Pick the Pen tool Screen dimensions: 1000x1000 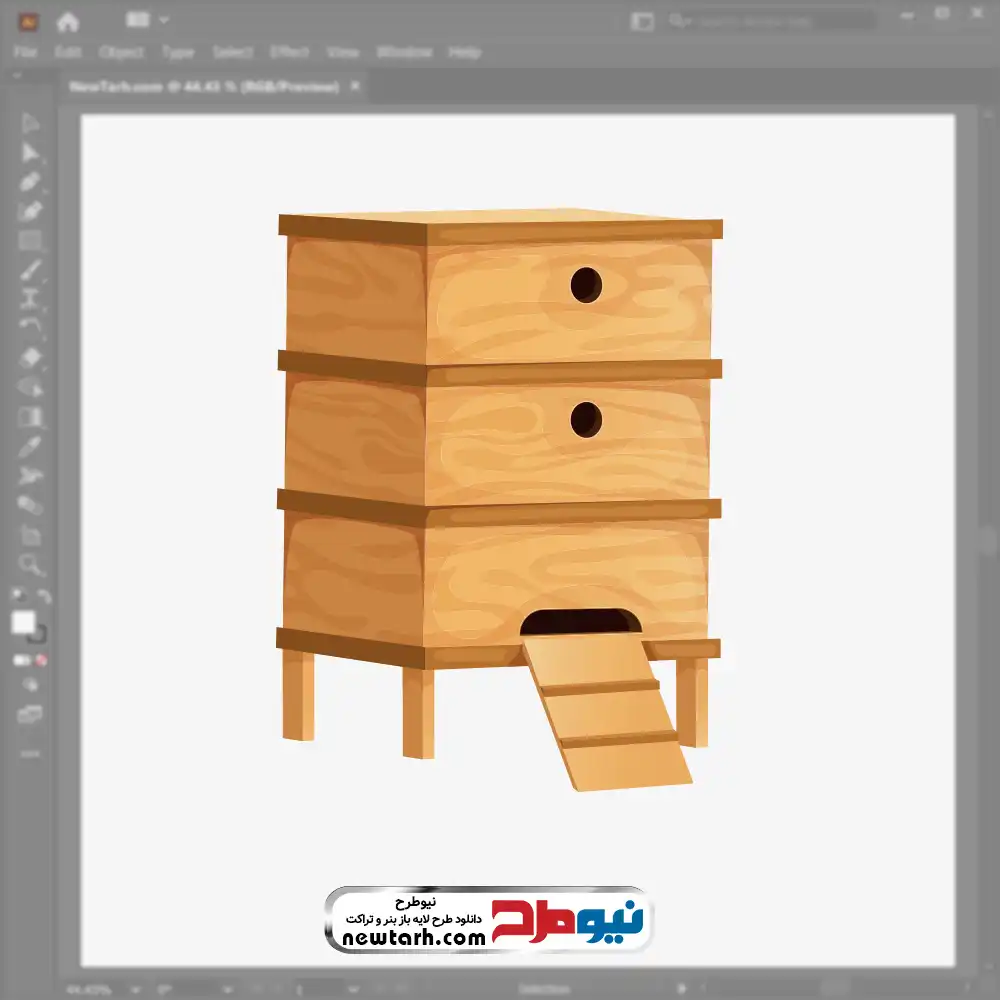click(x=30, y=182)
